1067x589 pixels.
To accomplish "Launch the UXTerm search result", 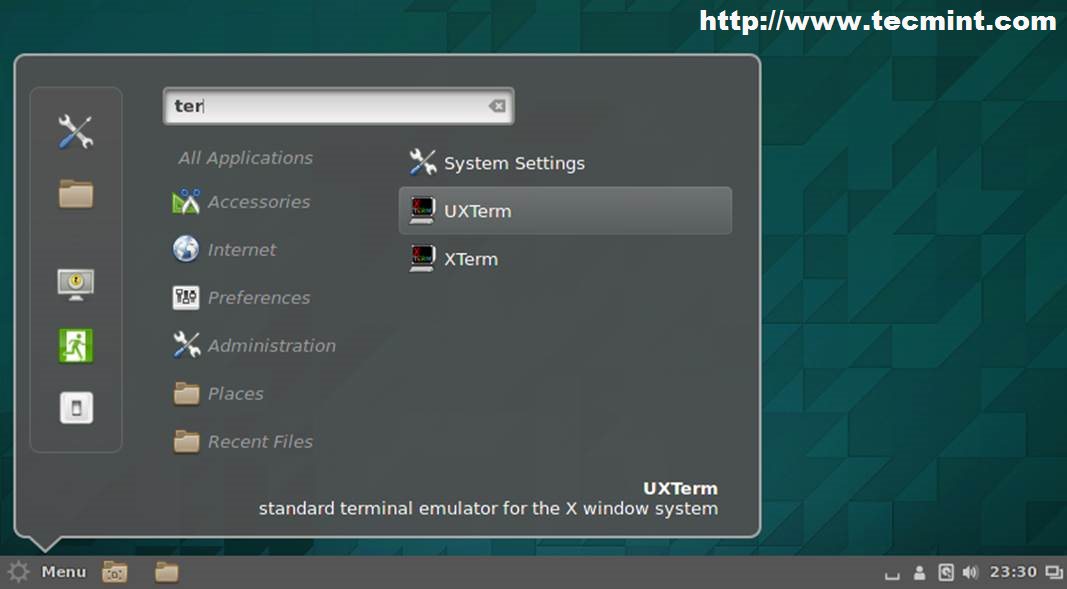I will tap(565, 211).
